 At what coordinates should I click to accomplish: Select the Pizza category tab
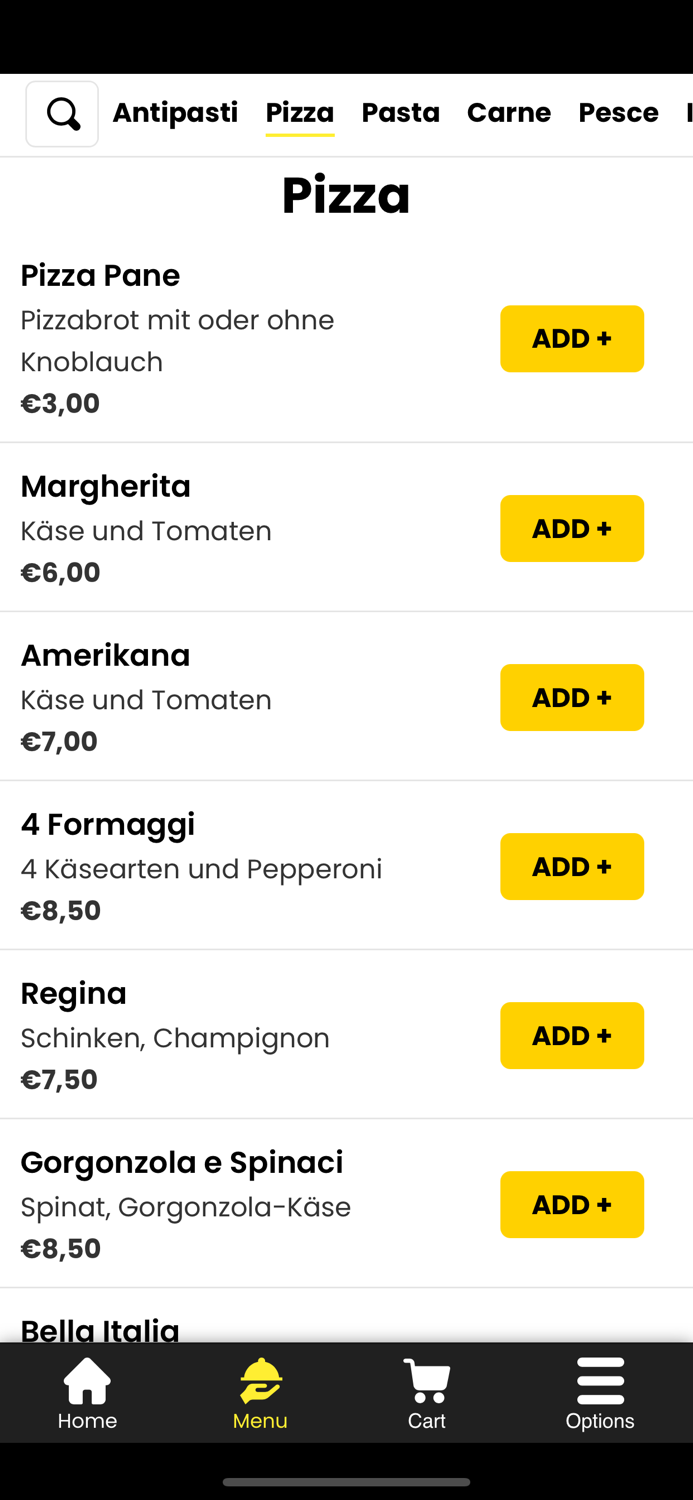click(300, 113)
